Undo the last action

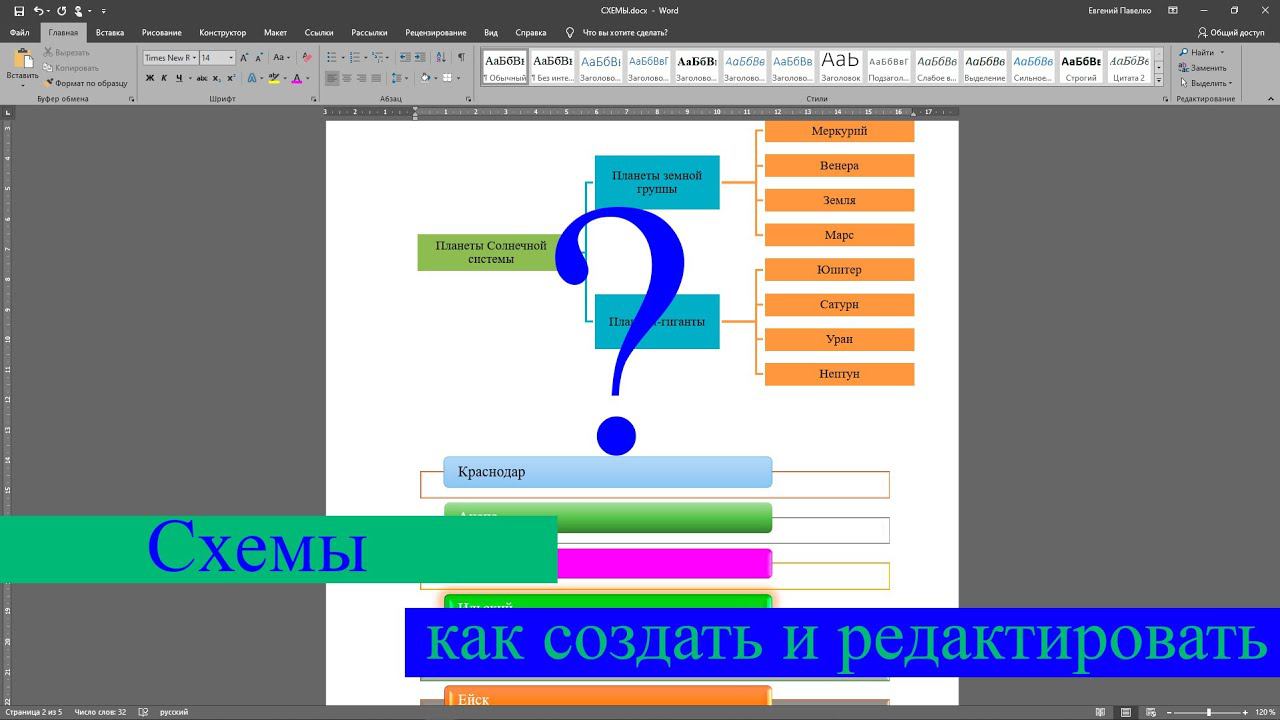click(x=38, y=11)
